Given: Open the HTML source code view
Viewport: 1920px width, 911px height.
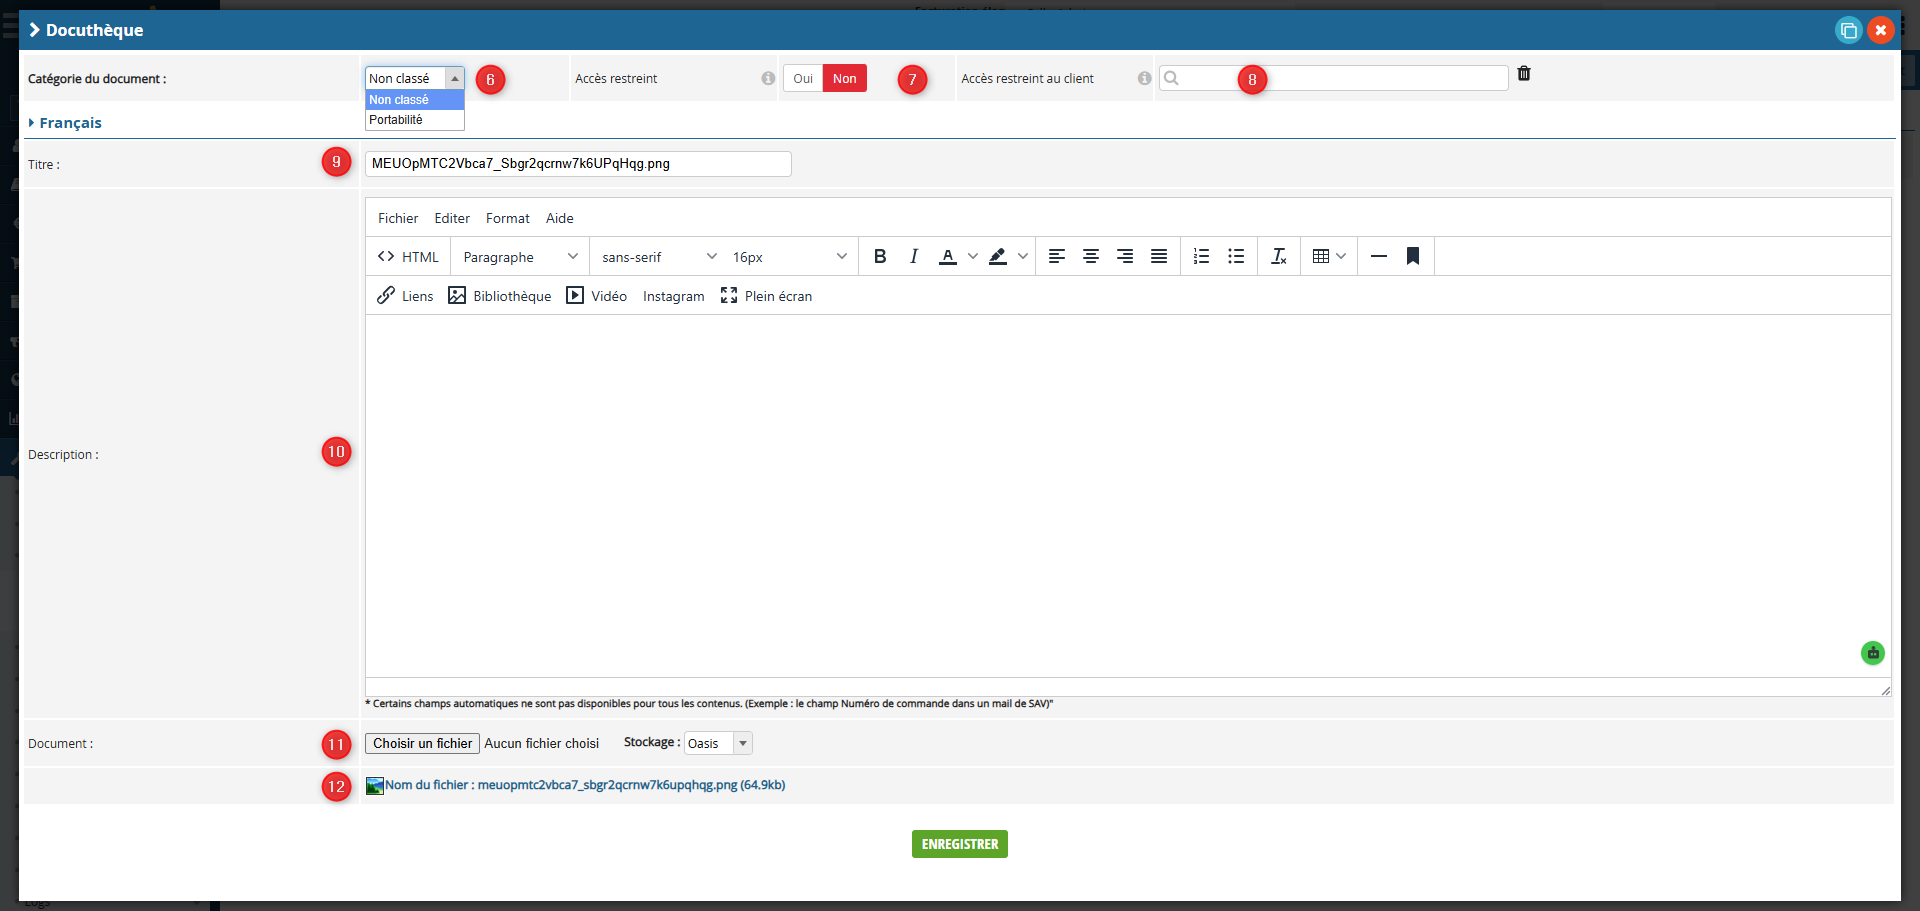Looking at the screenshot, I should pos(408,257).
